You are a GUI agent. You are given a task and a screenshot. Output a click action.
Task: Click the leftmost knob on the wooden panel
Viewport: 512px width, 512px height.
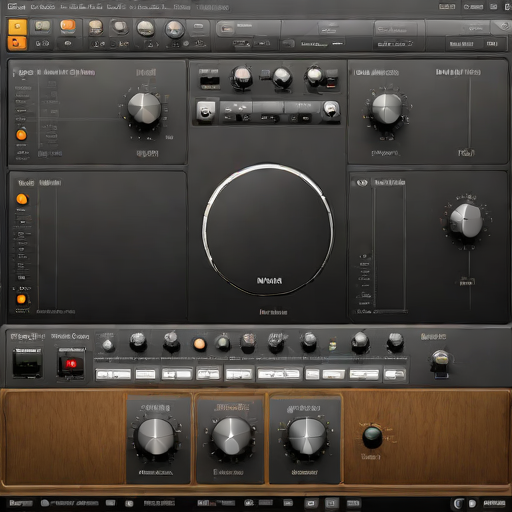coord(156,436)
